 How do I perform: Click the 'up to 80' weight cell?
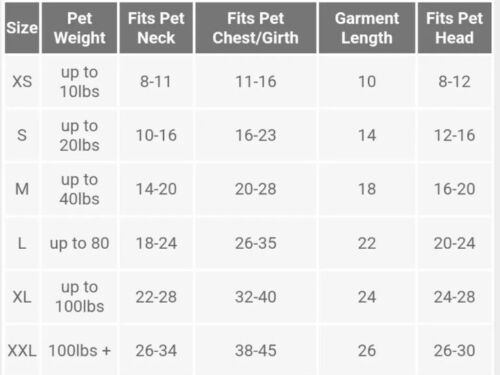79,243
